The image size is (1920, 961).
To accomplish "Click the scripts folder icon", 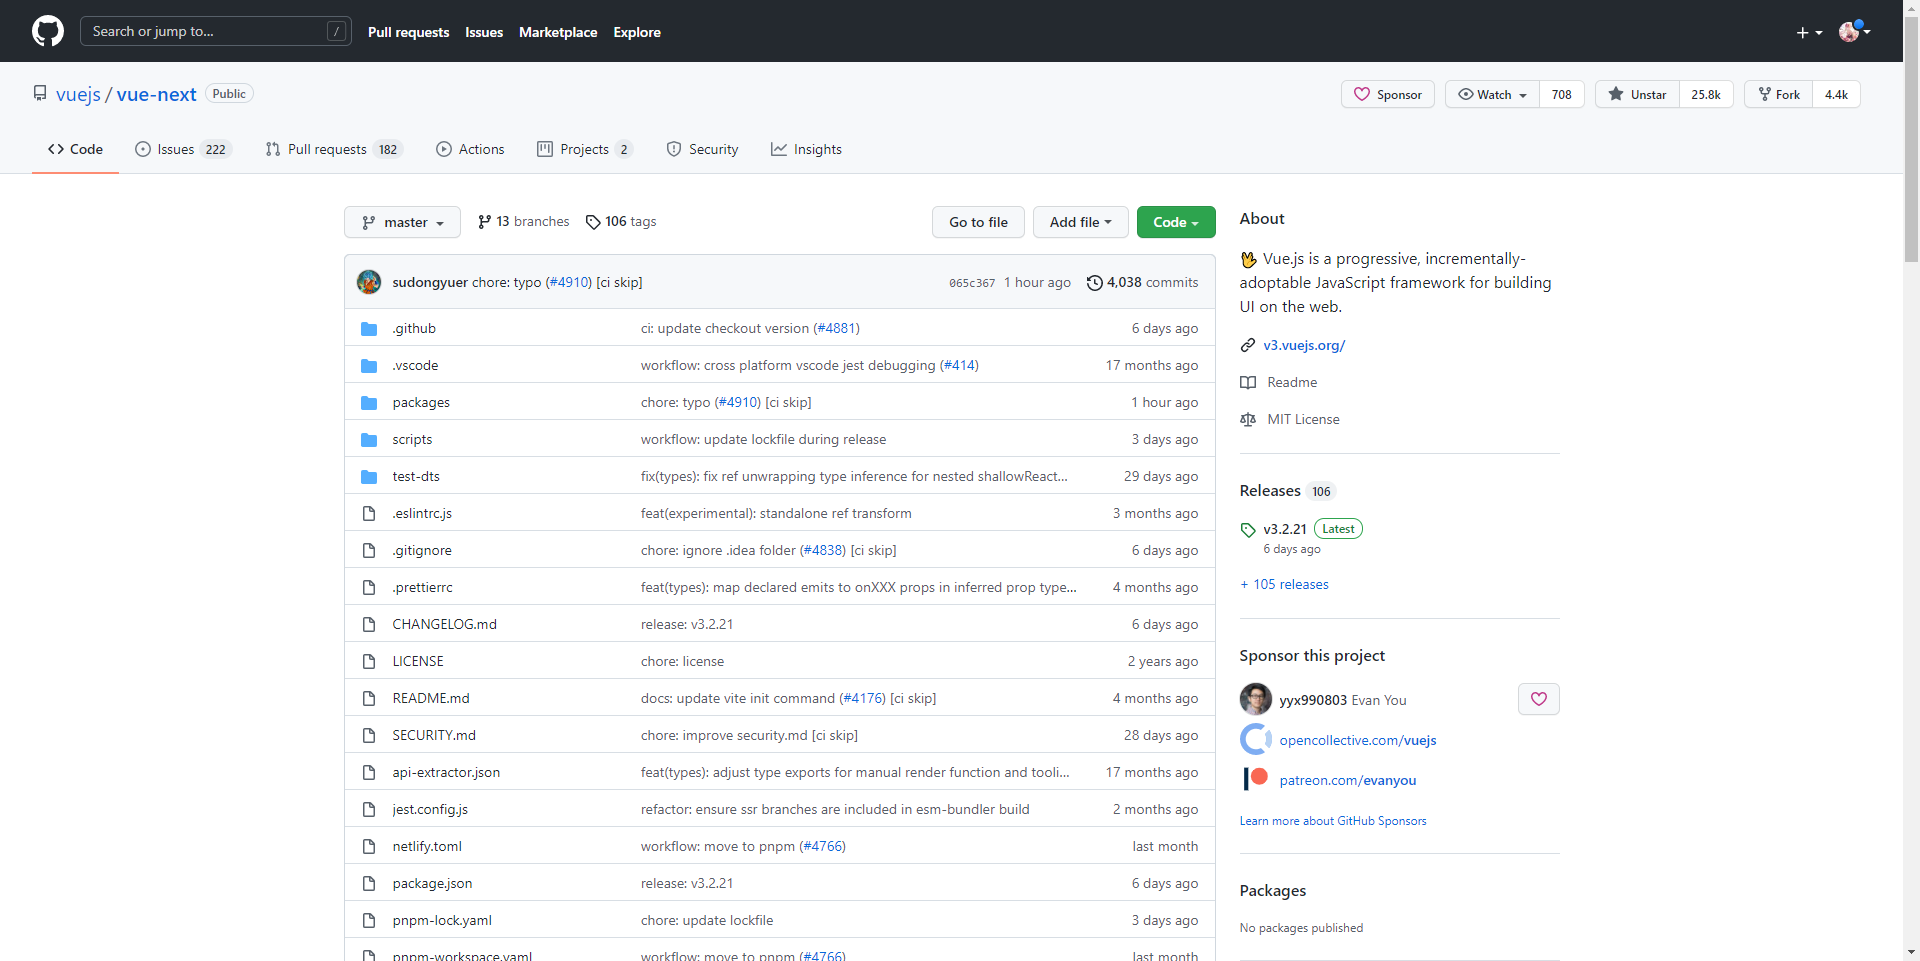I will [x=369, y=439].
